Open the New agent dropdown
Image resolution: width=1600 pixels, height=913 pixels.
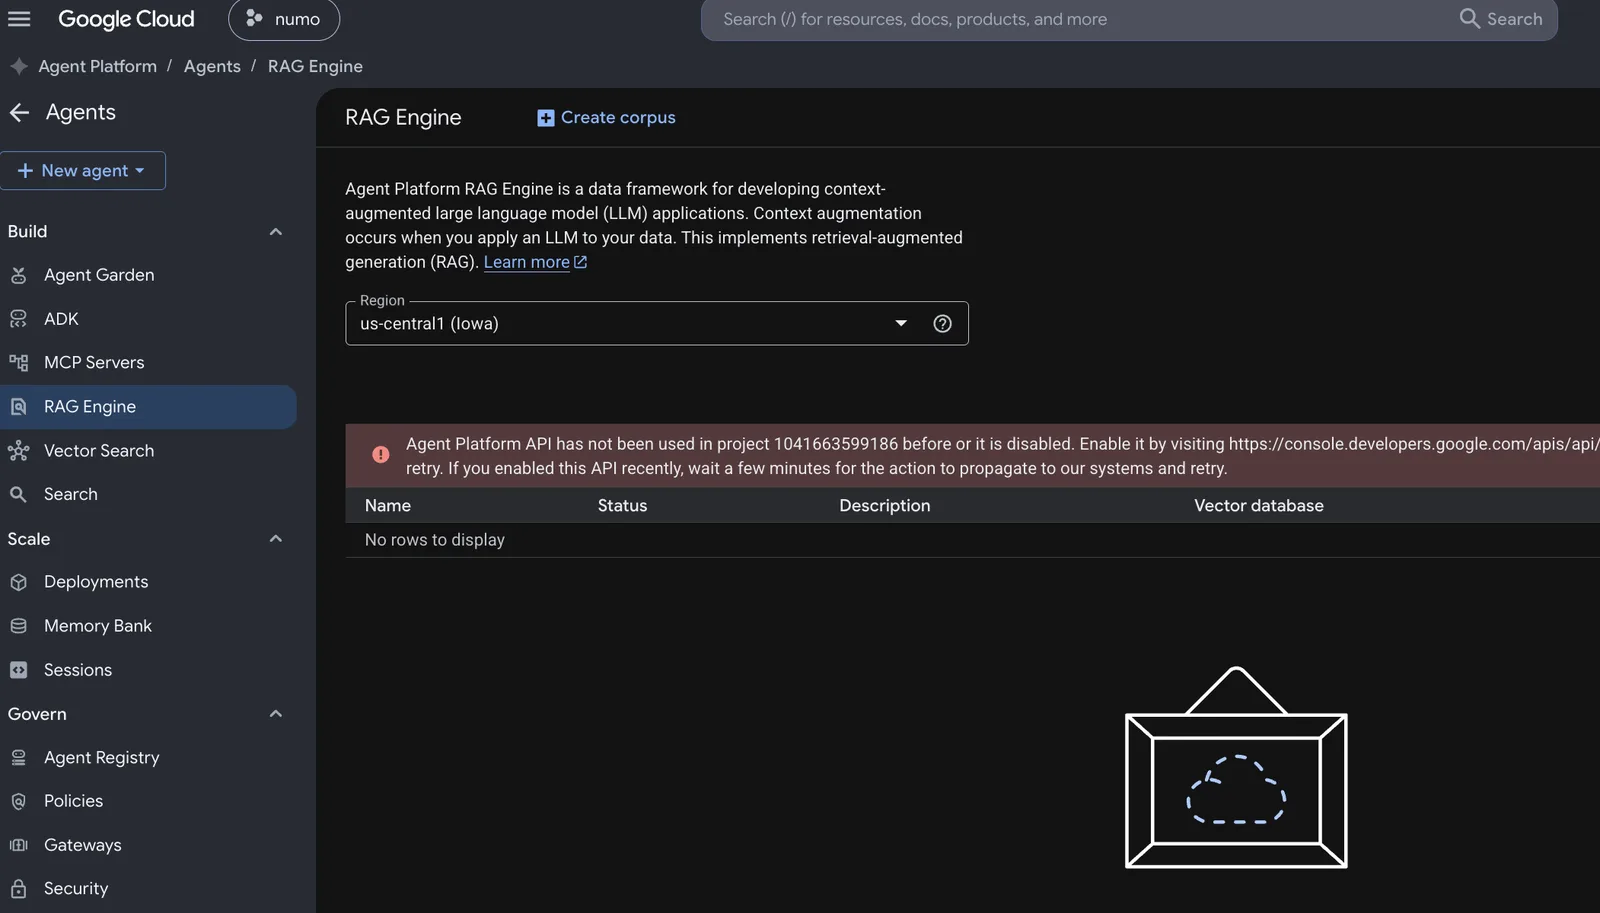point(83,170)
